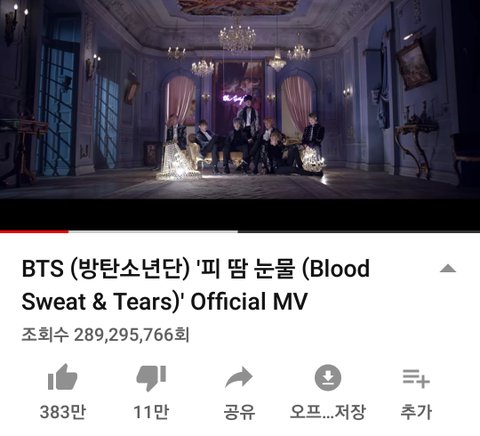Image resolution: width=480 pixels, height=436 pixels.
Task: Seek using the red video progress bar
Action: point(34,231)
